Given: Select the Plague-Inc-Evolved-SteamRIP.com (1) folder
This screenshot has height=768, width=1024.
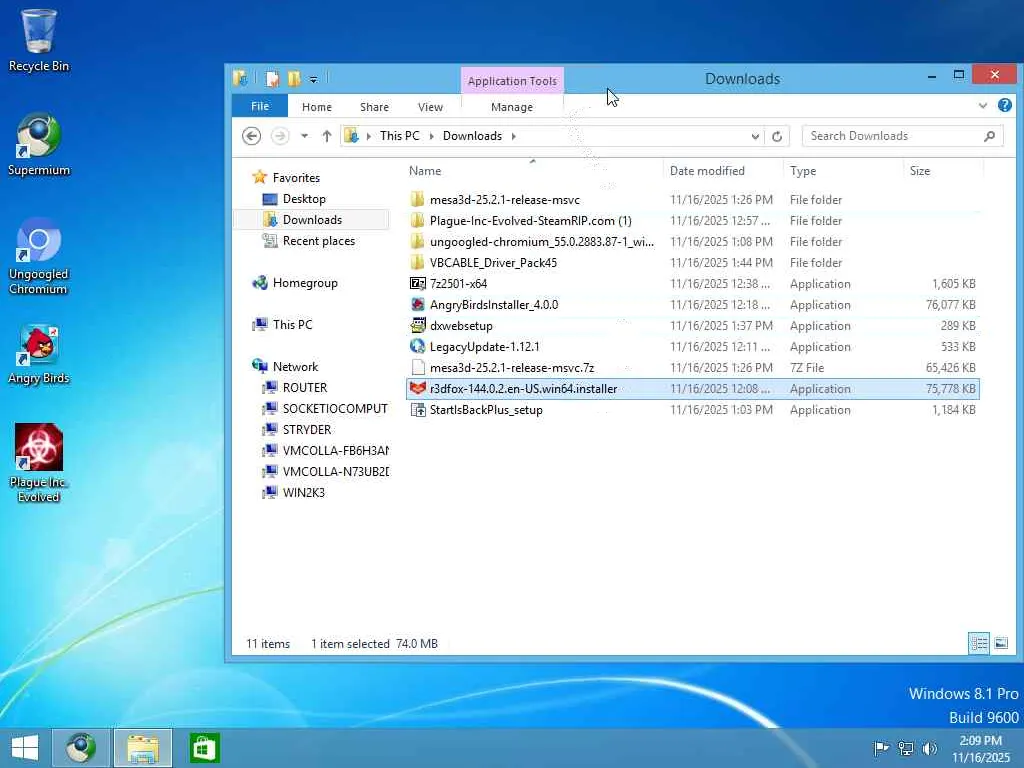Looking at the screenshot, I should click(x=693, y=221).
